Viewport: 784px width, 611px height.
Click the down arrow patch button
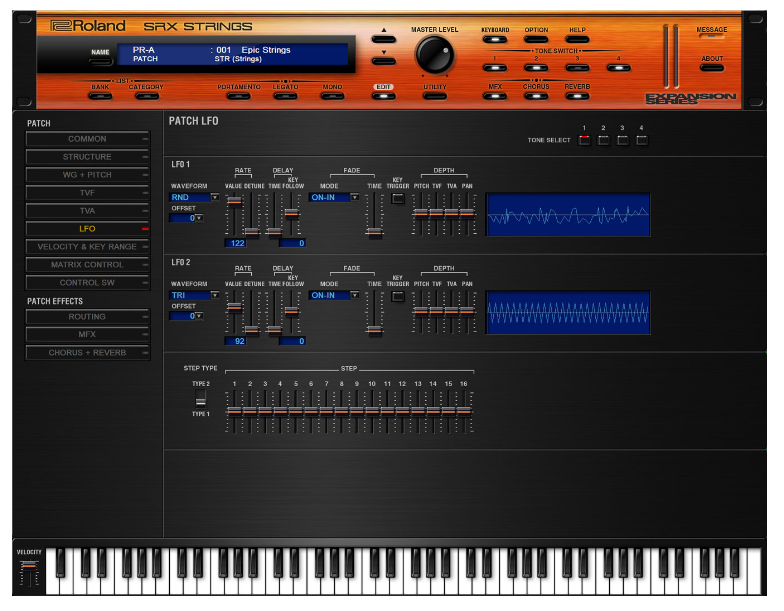pos(384,61)
